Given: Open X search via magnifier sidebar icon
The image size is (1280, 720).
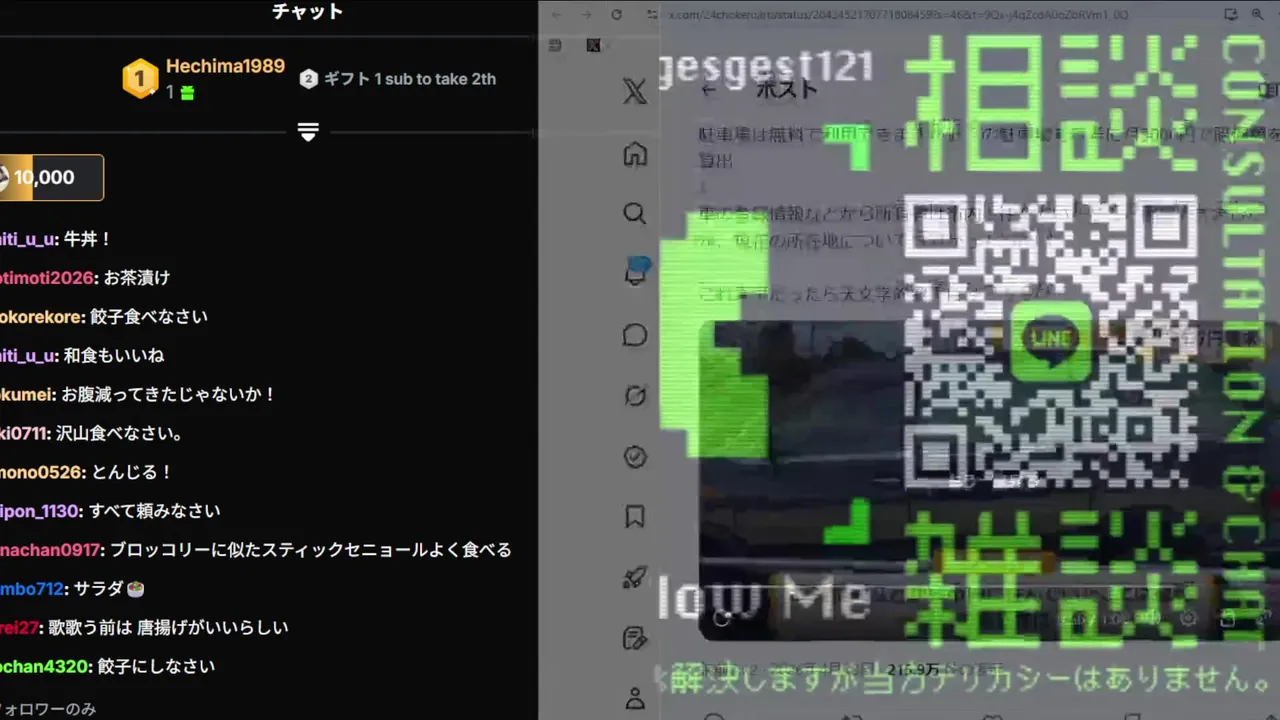Looking at the screenshot, I should (635, 214).
